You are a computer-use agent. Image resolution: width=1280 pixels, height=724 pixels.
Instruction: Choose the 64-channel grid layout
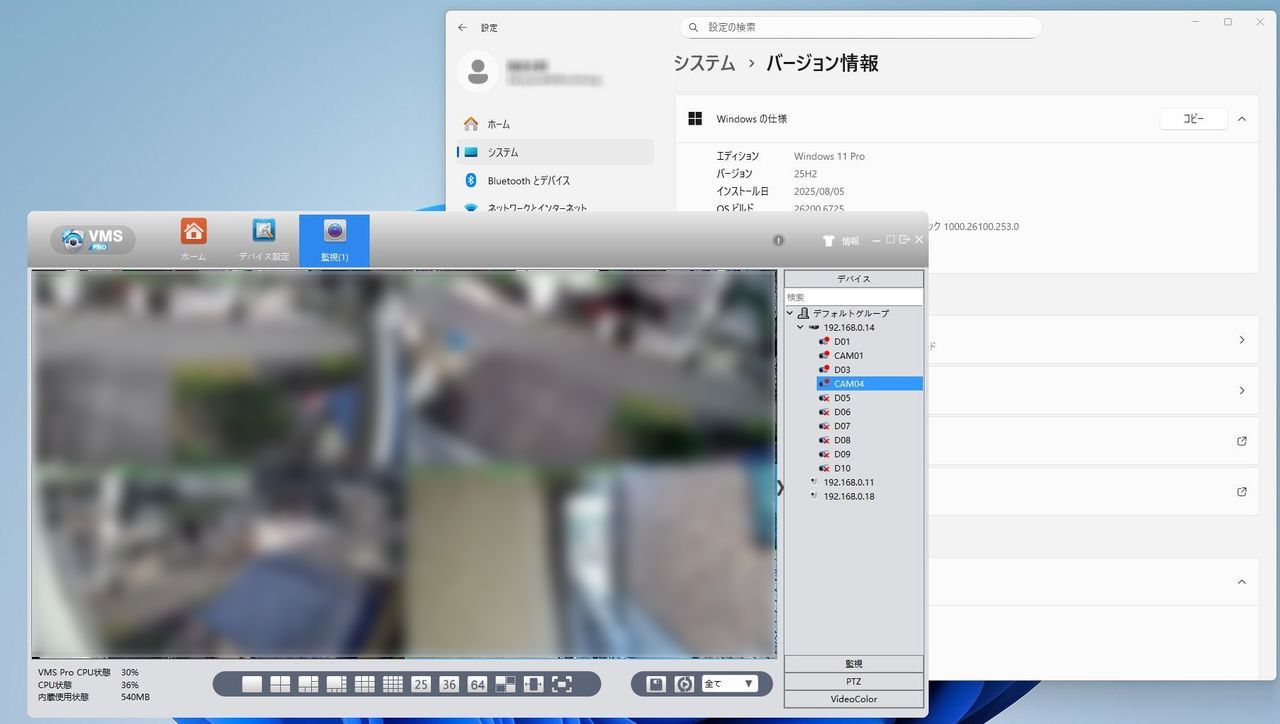click(x=478, y=684)
